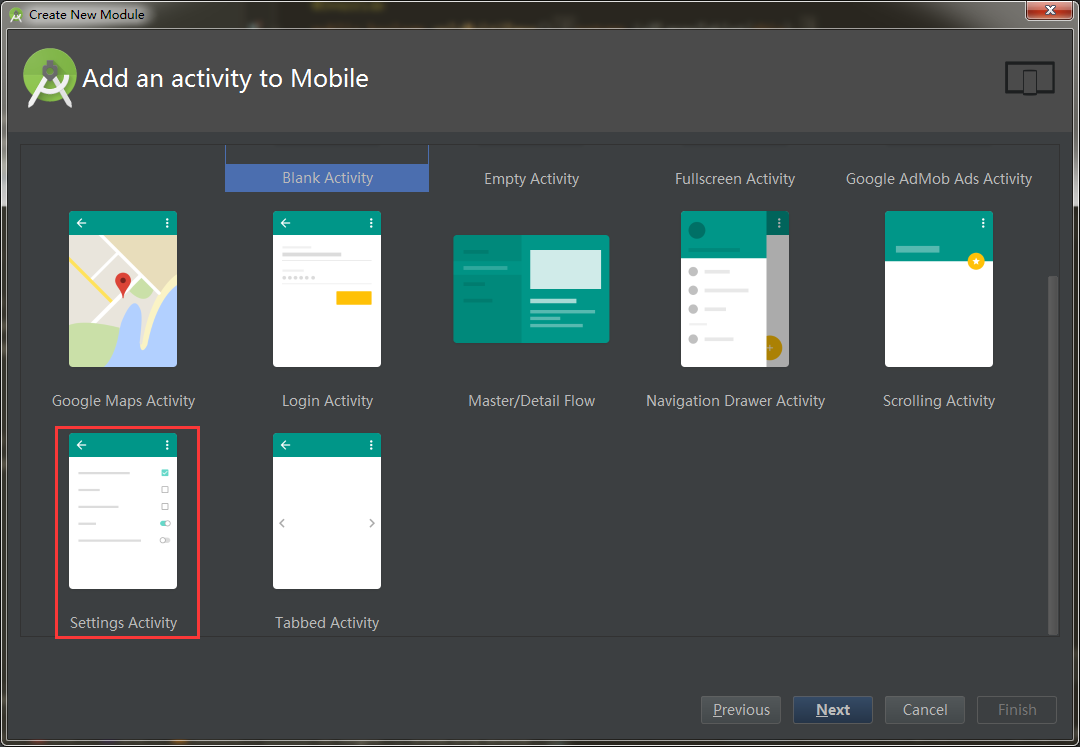The width and height of the screenshot is (1080, 747).
Task: Click the device frame icon at top right
Action: [x=1029, y=77]
